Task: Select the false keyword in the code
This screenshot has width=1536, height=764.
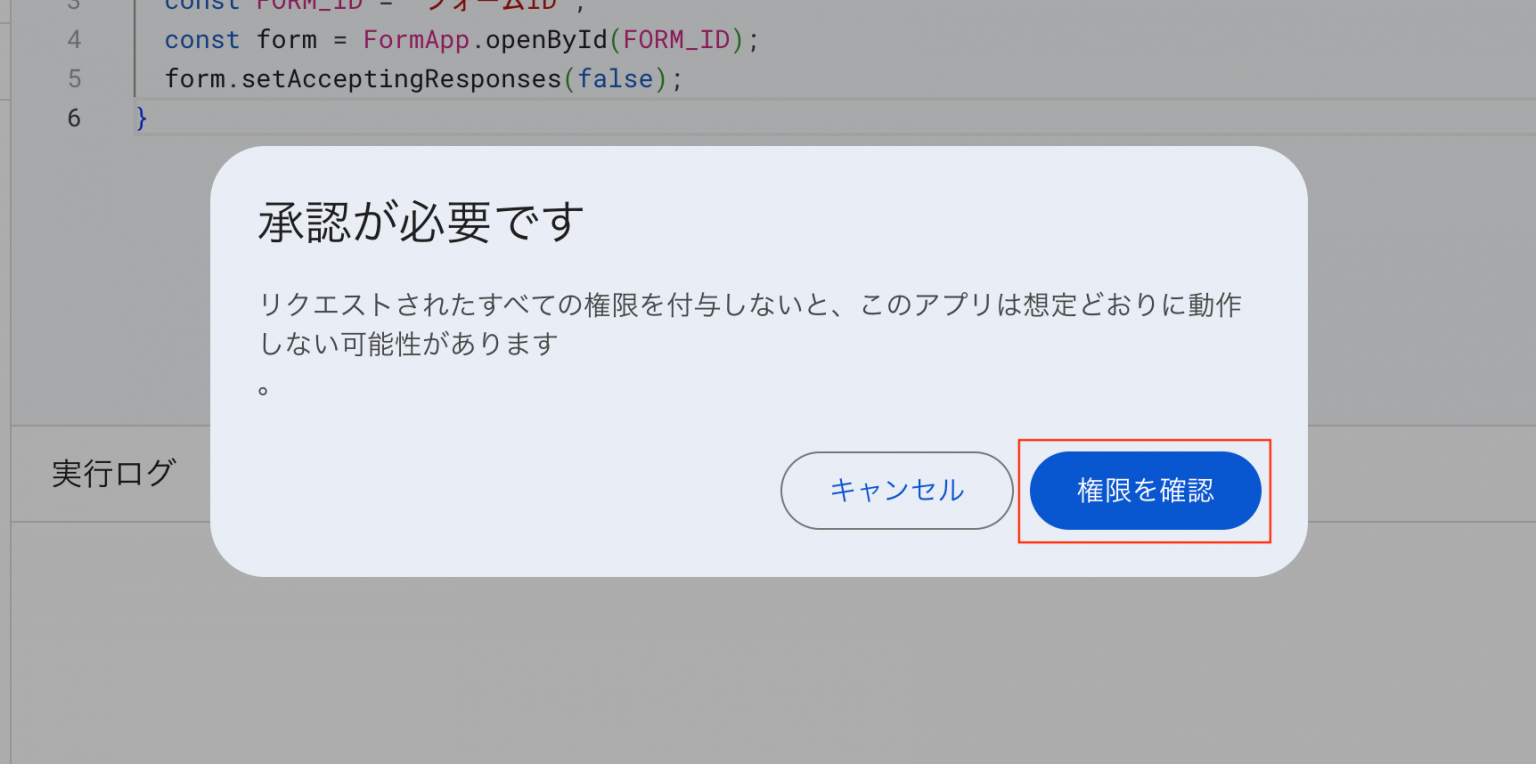Action: coord(616,78)
